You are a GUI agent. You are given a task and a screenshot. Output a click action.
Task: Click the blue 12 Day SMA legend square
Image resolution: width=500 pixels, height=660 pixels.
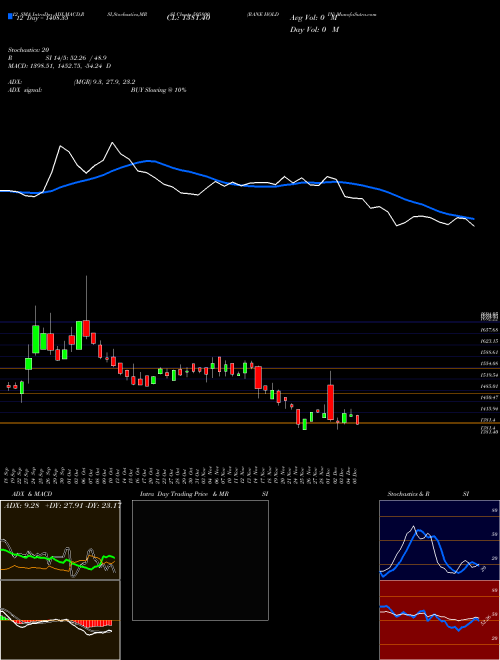10,16
